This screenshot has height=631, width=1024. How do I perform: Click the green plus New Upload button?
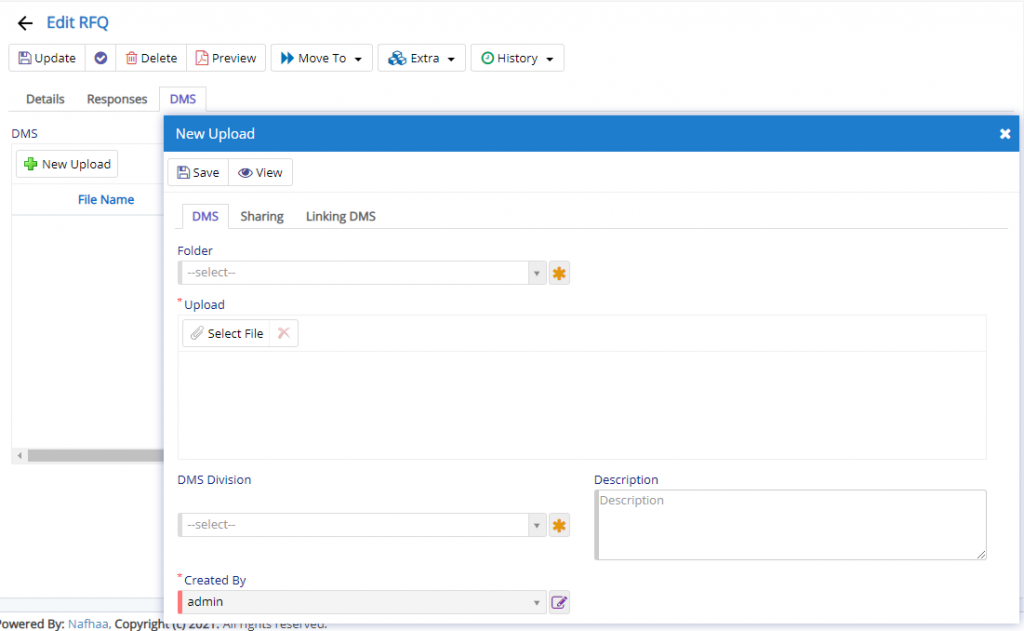(67, 164)
